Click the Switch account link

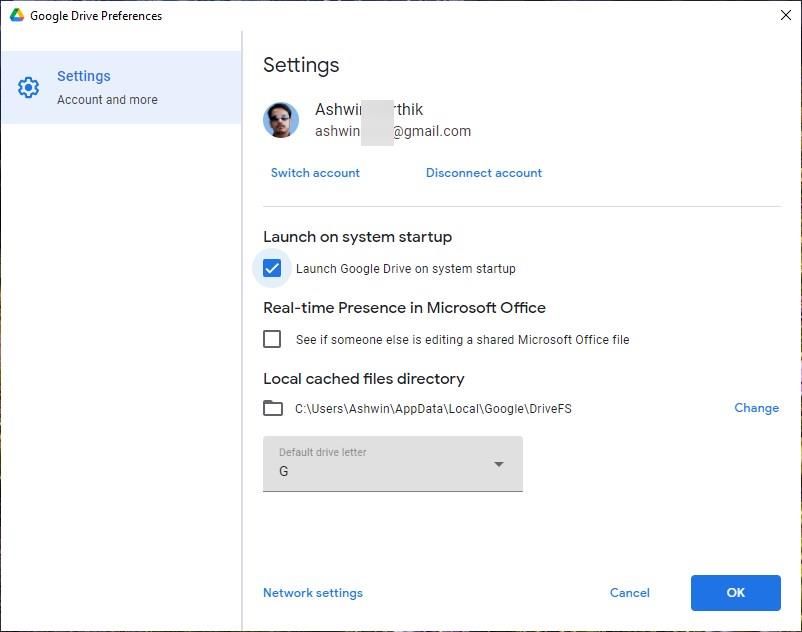pyautogui.click(x=315, y=173)
